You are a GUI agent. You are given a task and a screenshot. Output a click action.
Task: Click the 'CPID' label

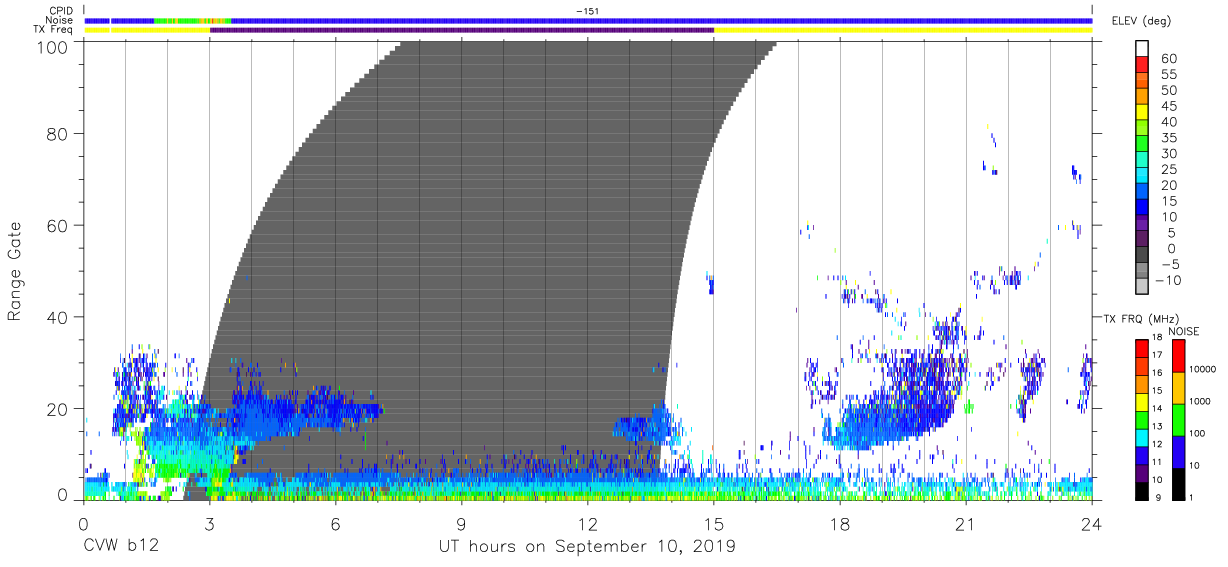62,11
